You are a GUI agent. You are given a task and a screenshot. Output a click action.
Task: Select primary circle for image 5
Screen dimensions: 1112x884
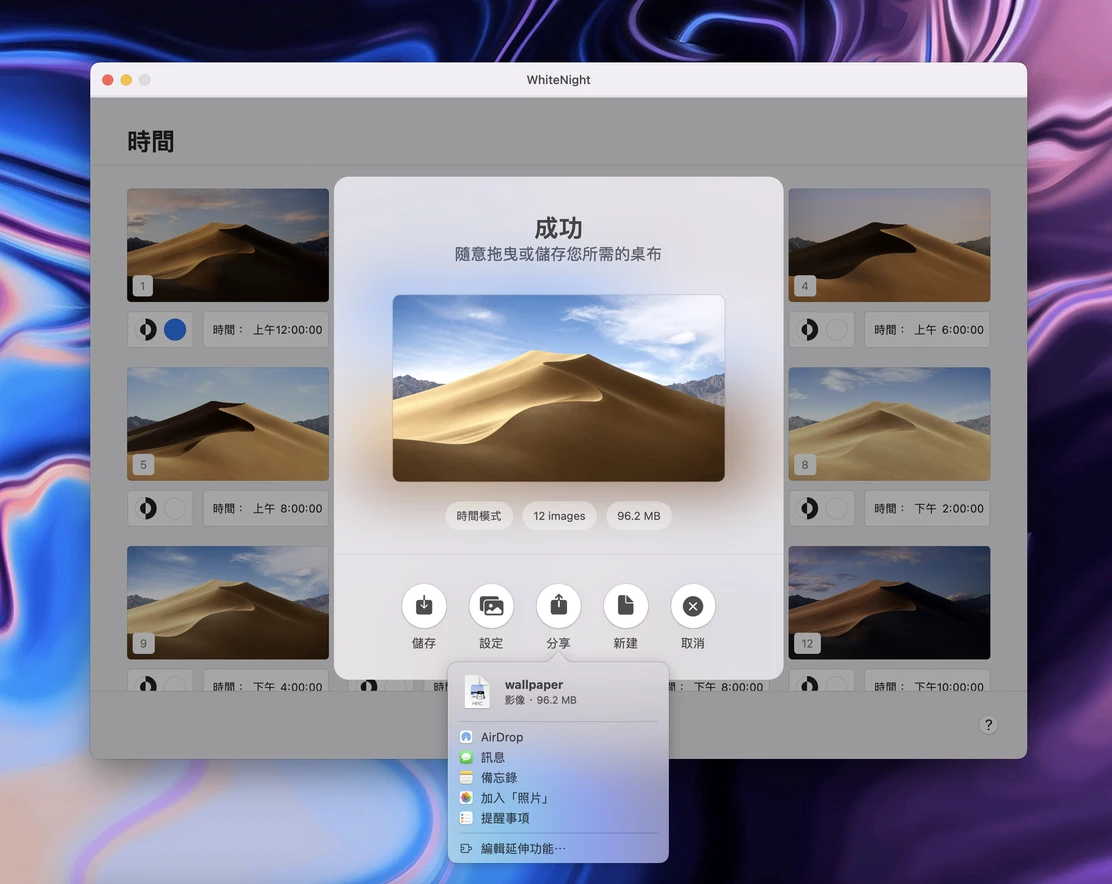point(175,508)
